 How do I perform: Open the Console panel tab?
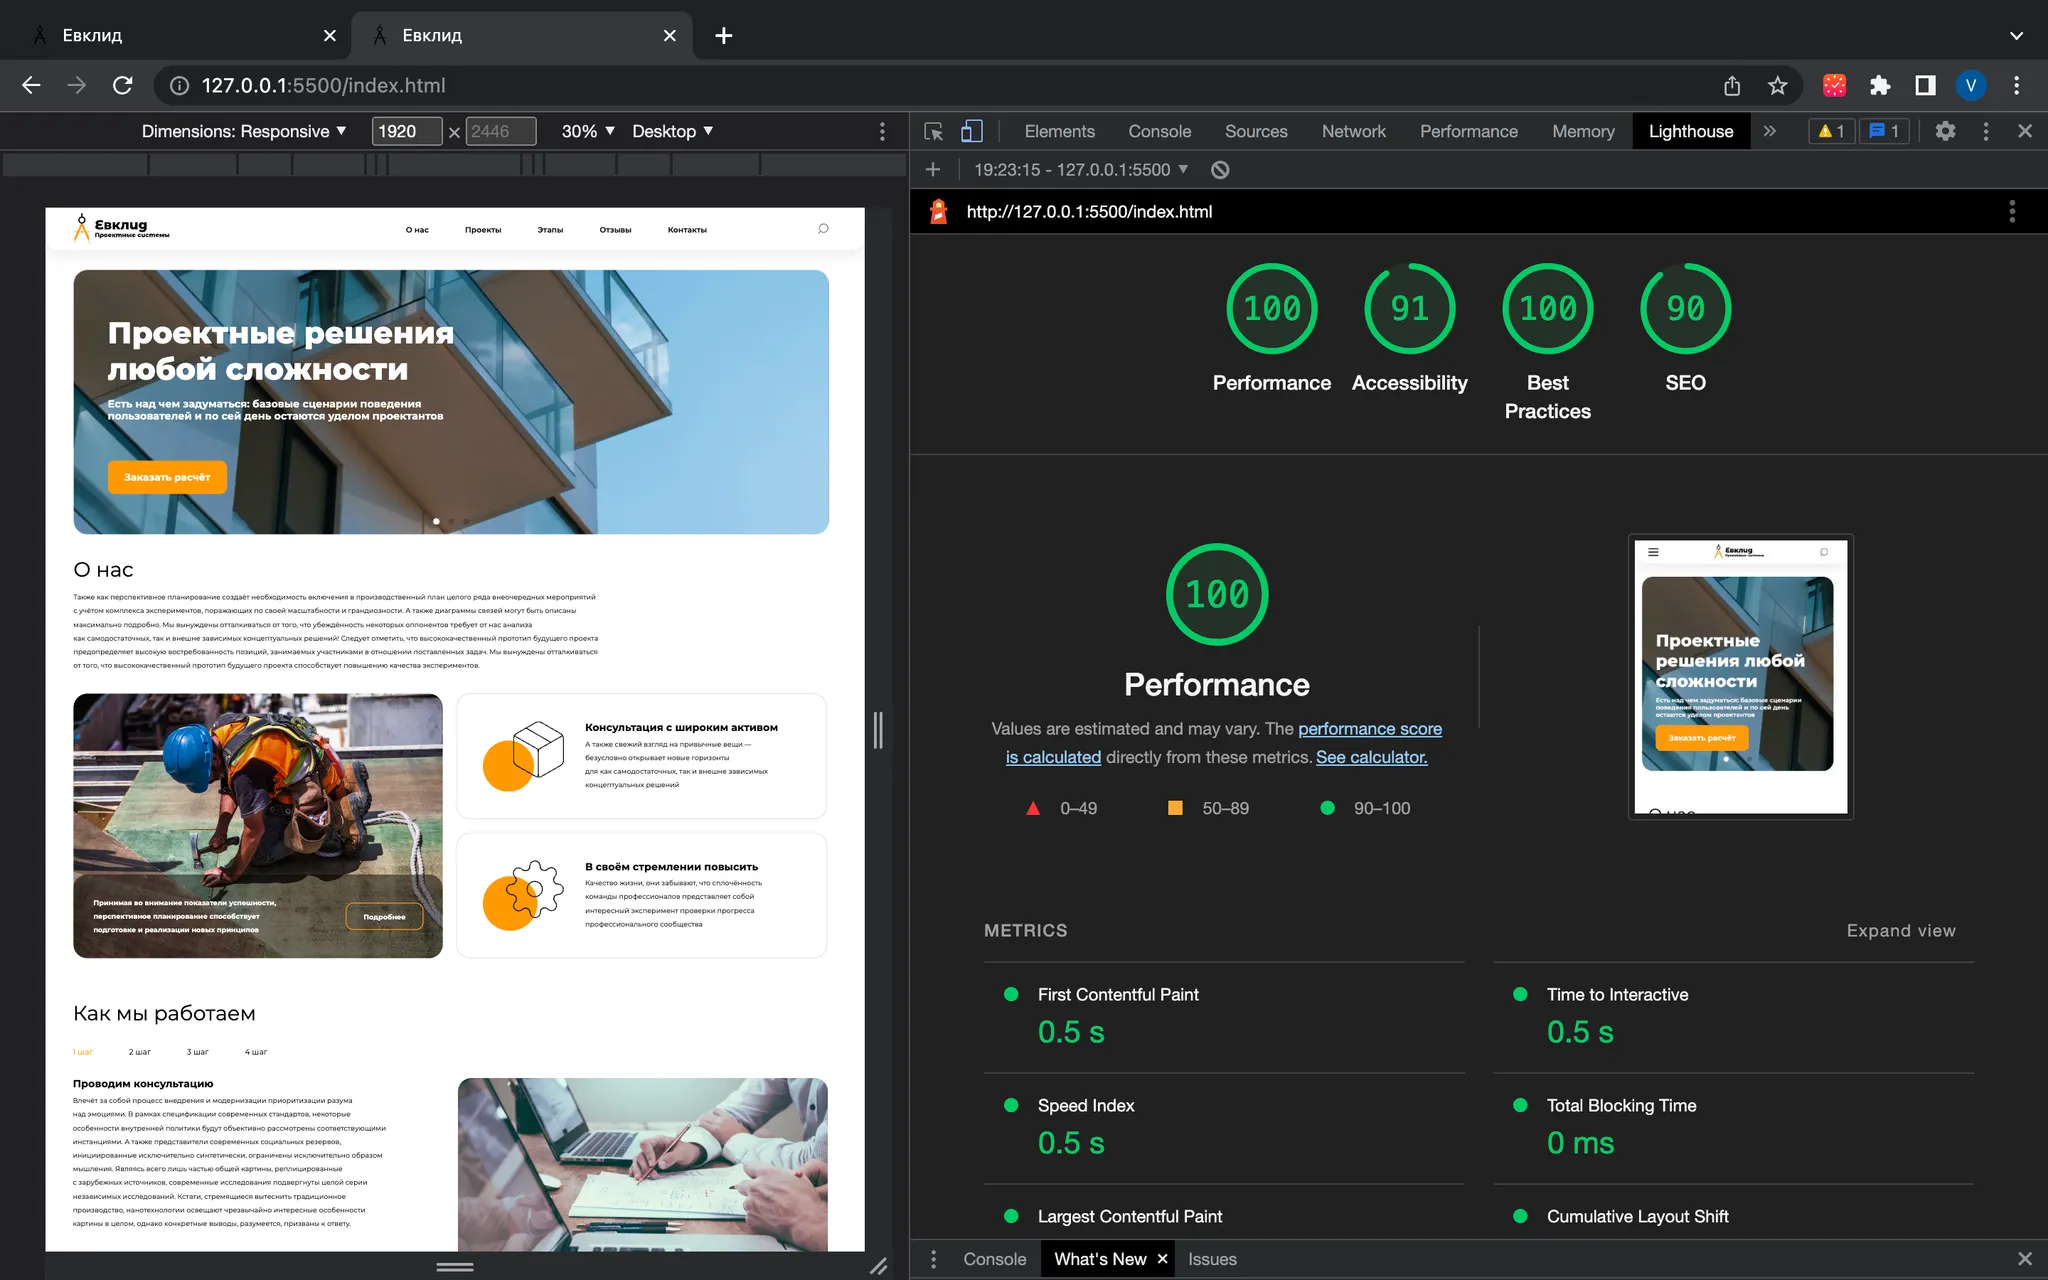coord(1159,131)
